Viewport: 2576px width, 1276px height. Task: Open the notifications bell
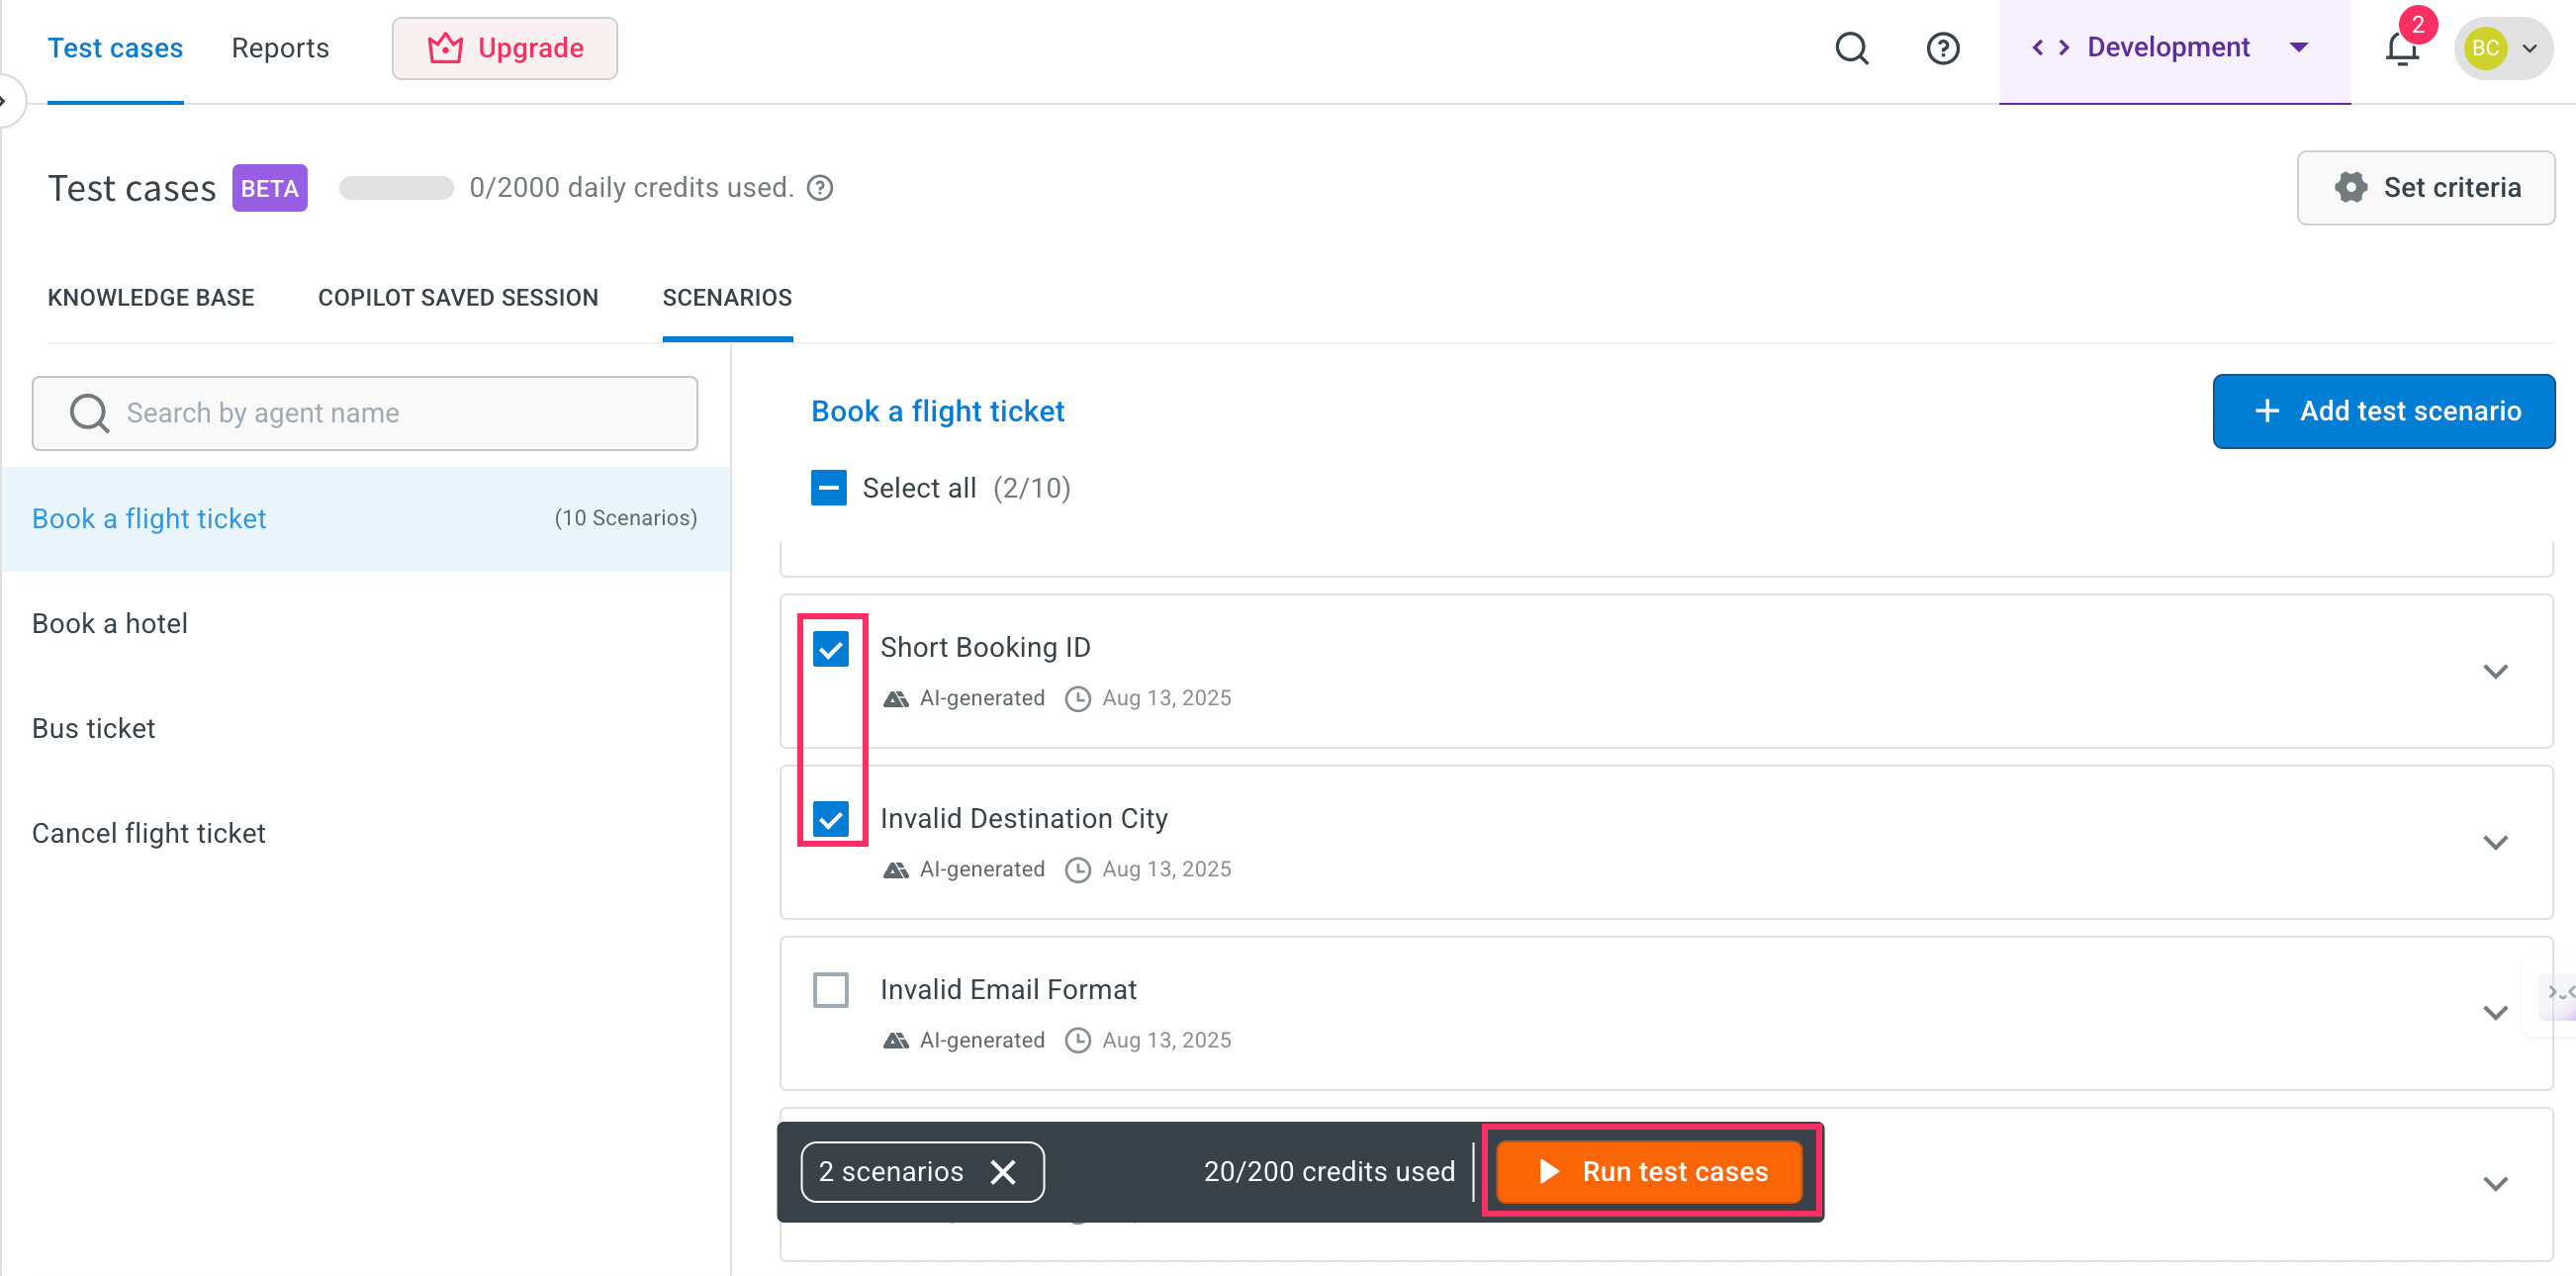pos(2401,48)
